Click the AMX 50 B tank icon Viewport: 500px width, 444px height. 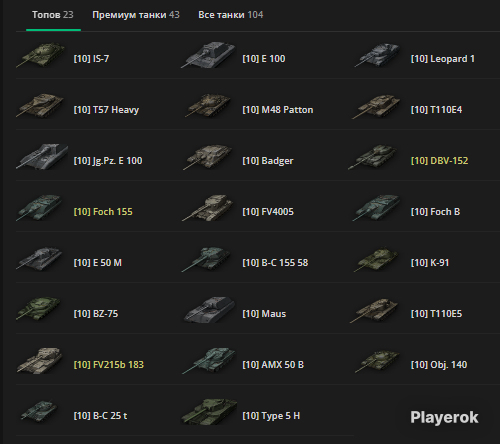(209, 360)
